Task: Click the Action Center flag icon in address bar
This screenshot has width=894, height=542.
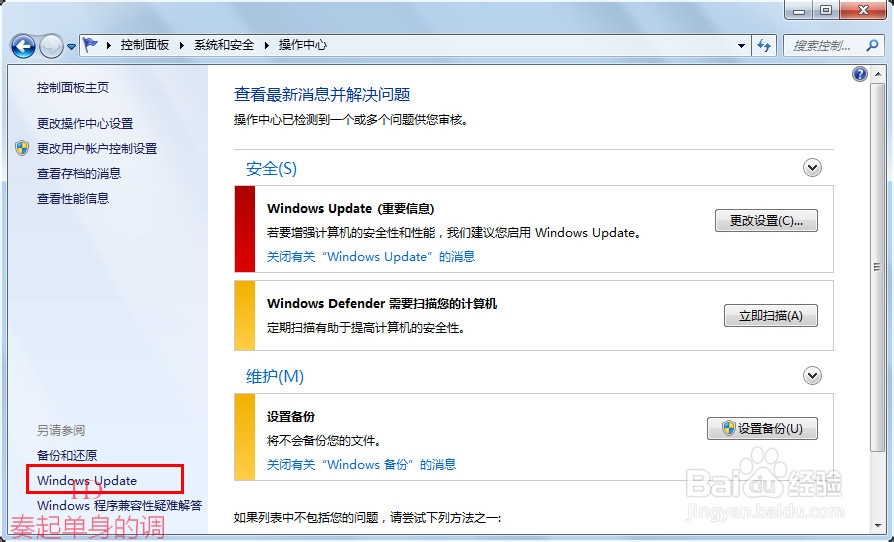Action: pyautogui.click(x=91, y=44)
